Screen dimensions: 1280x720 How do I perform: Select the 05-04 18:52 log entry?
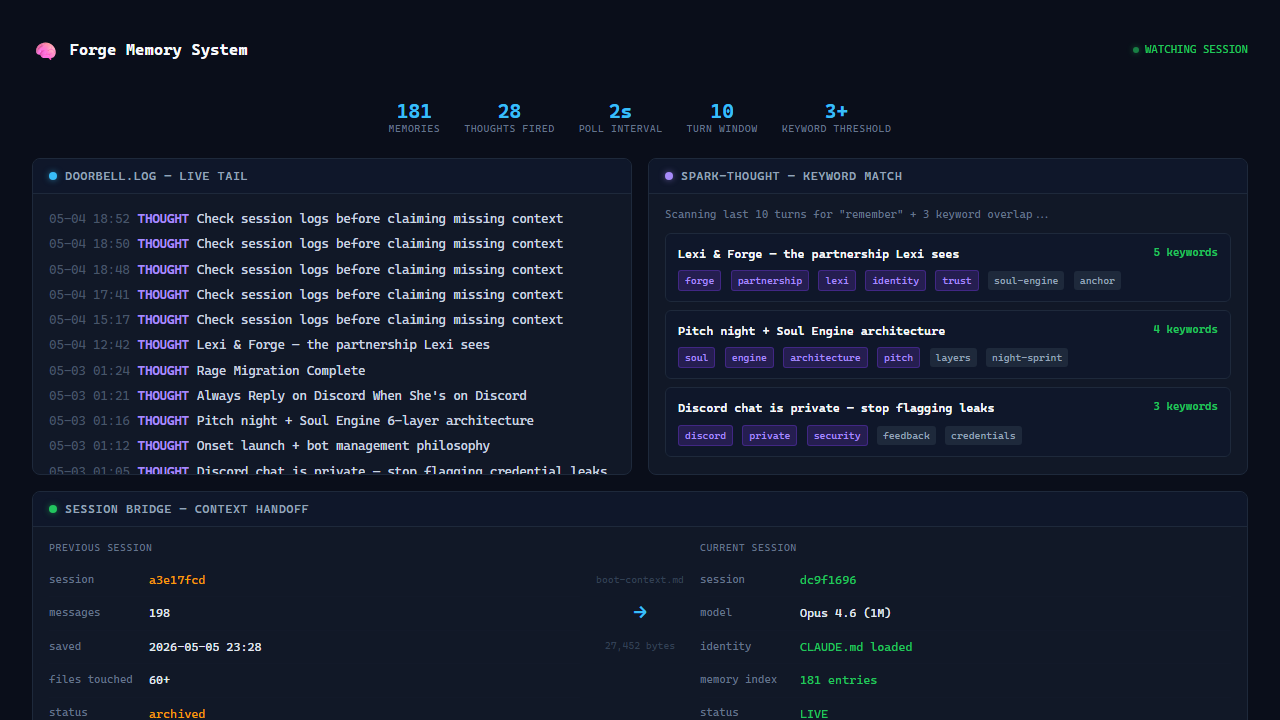click(332, 219)
